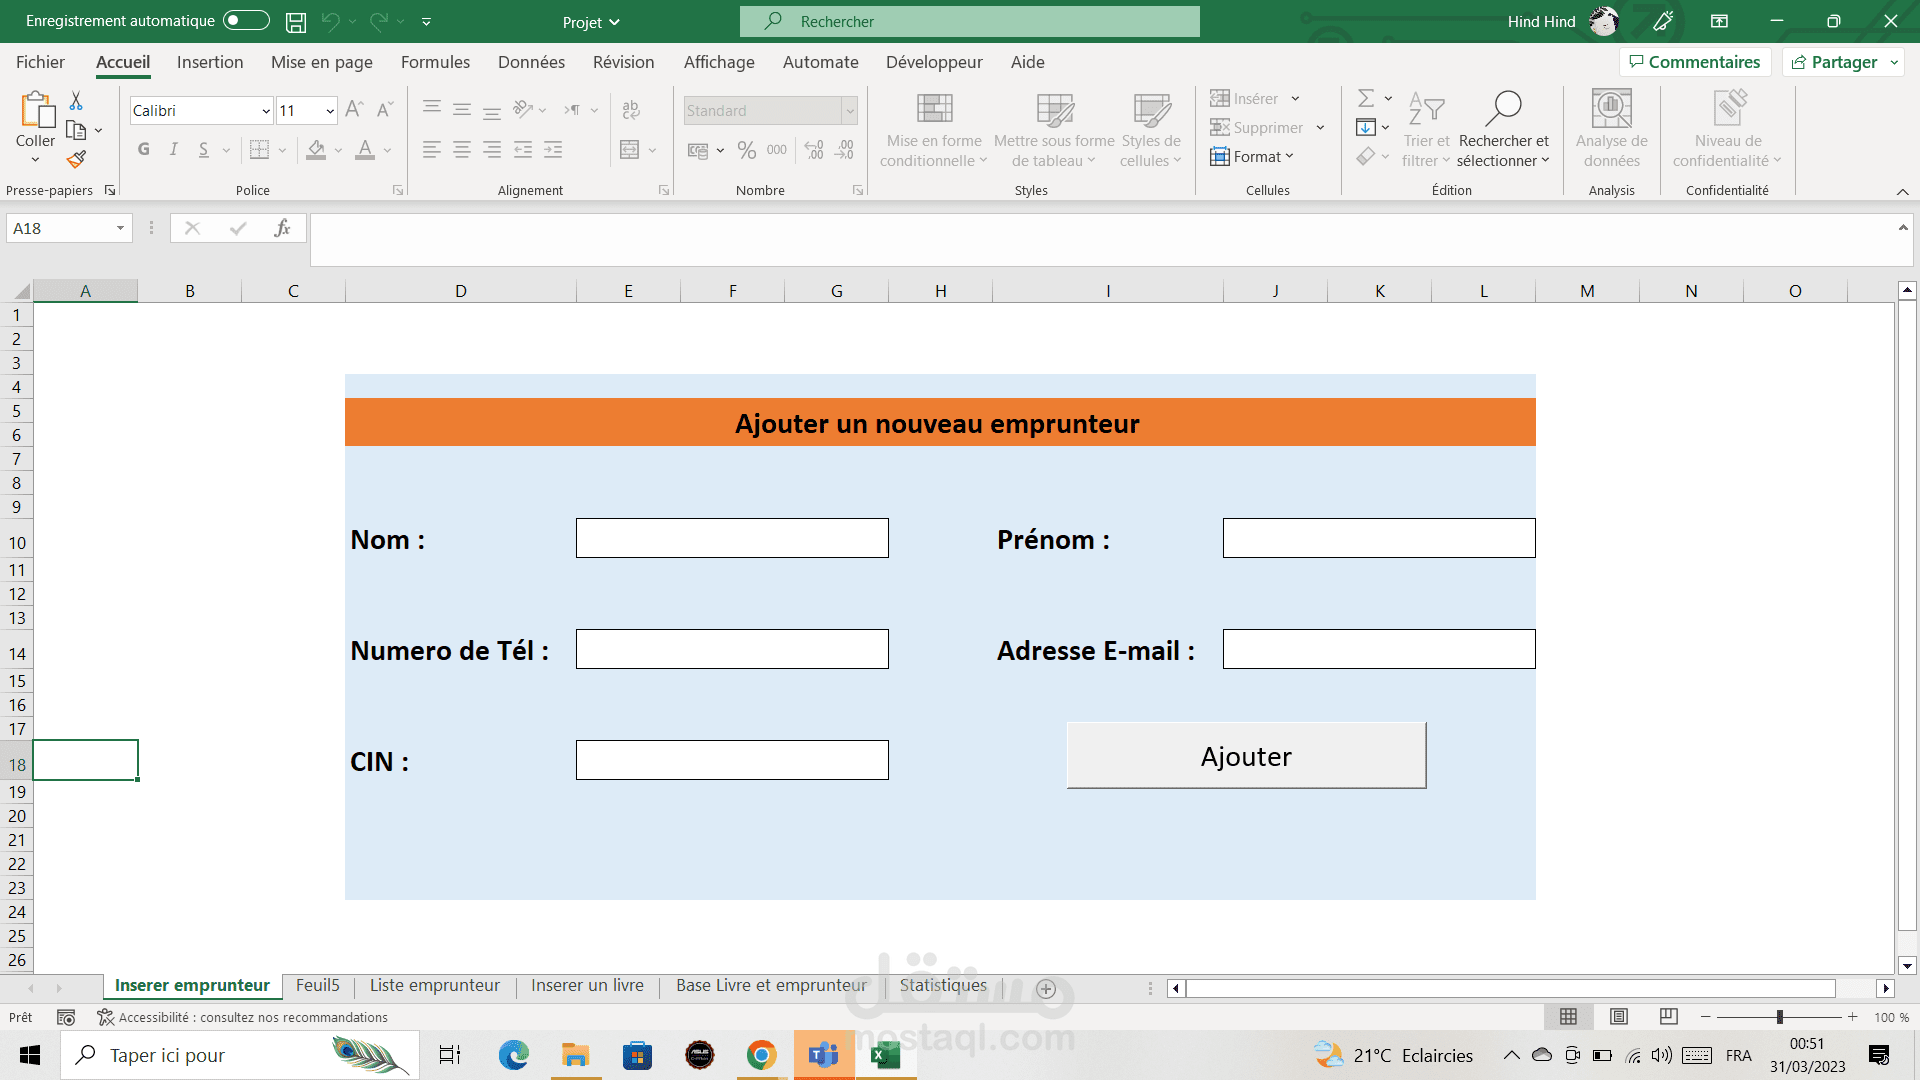Open Mise en forme conditionnelle
This screenshot has height=1080, width=1920.
(933, 130)
